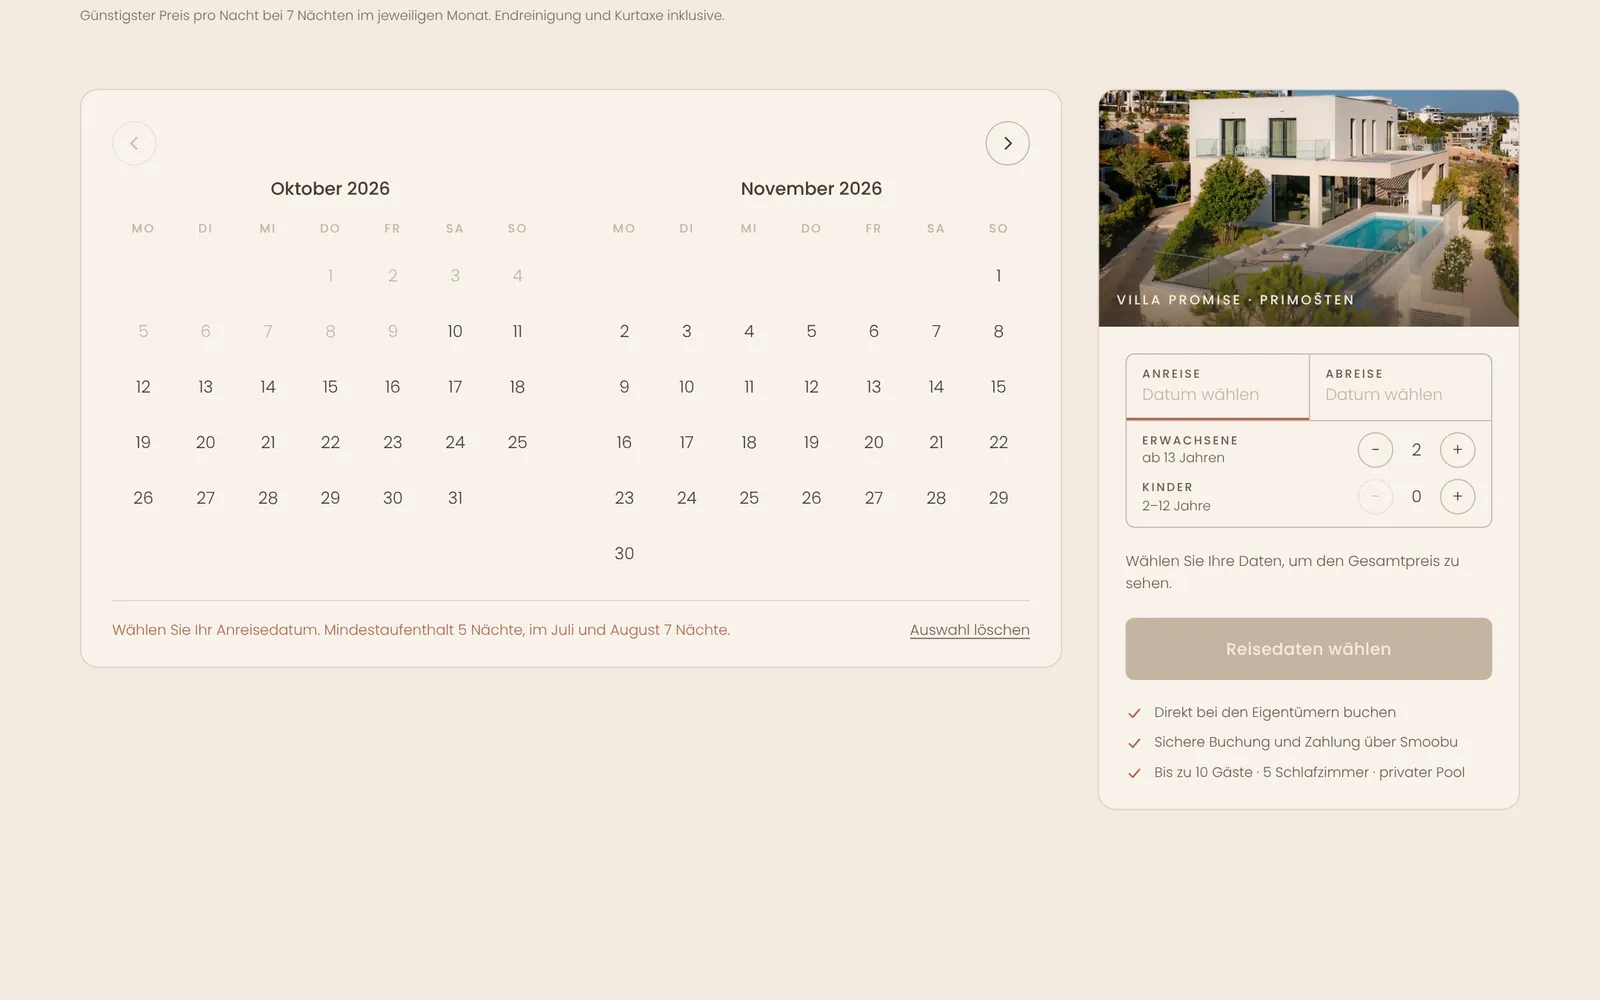Click the November 2026 month heading
The image size is (1600, 1000).
point(811,188)
